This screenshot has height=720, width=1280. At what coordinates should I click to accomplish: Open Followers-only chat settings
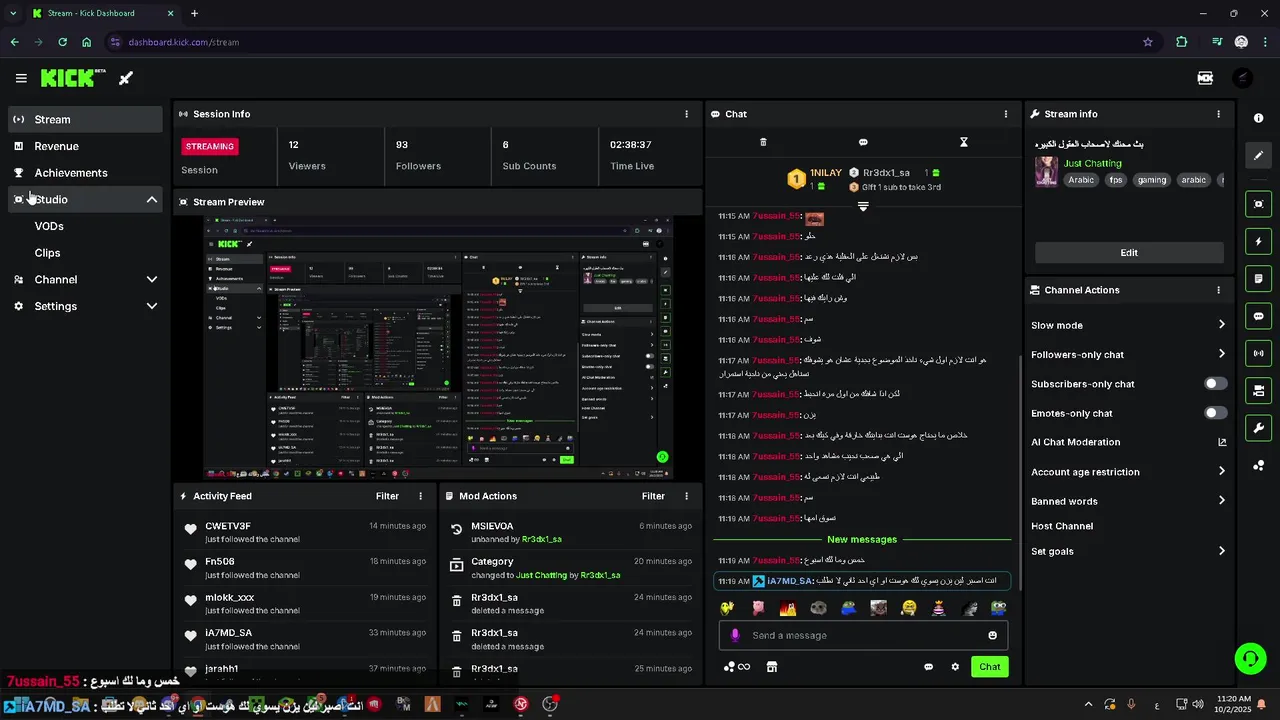pos(1129,354)
